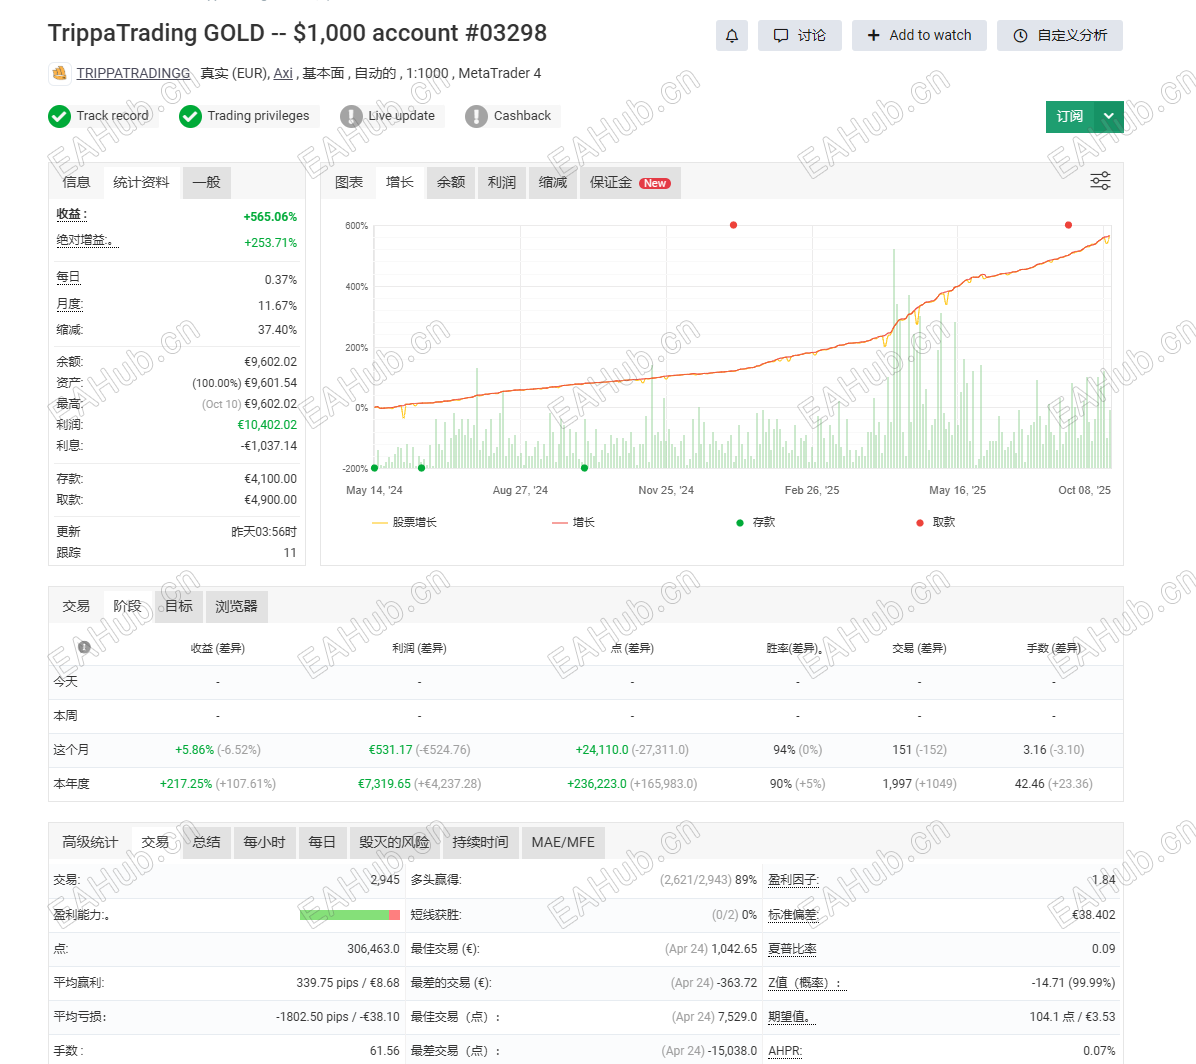Screen dimensions: 1196x1064
Task: Open the 保证金 margin tab
Action: click(630, 182)
